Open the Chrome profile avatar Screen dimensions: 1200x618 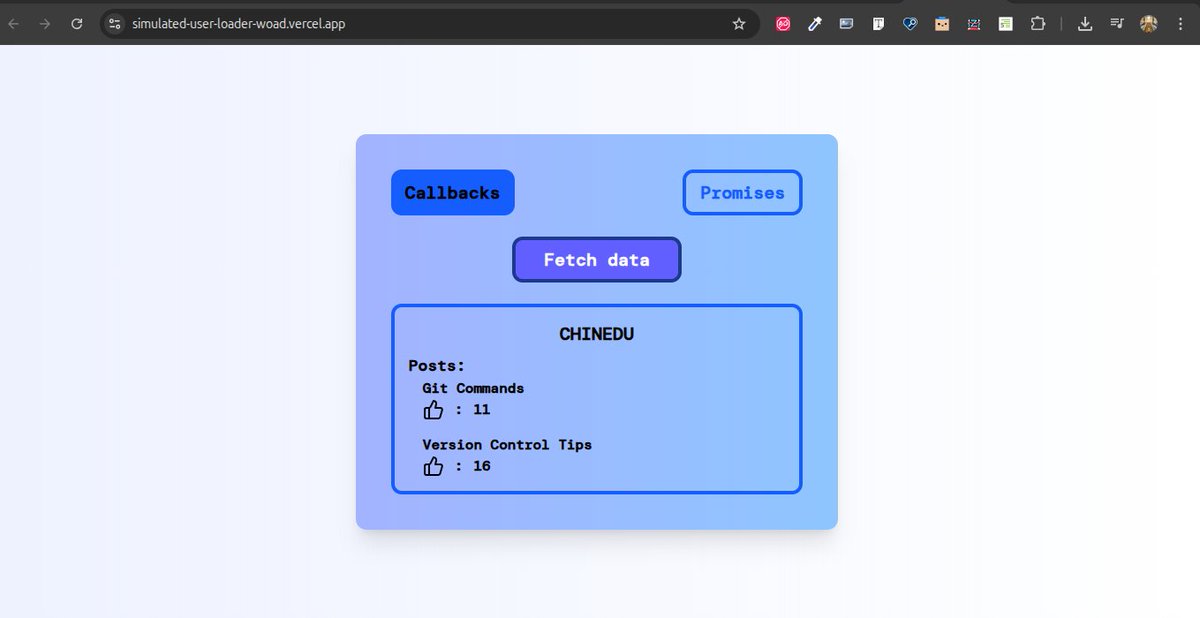(x=1149, y=24)
